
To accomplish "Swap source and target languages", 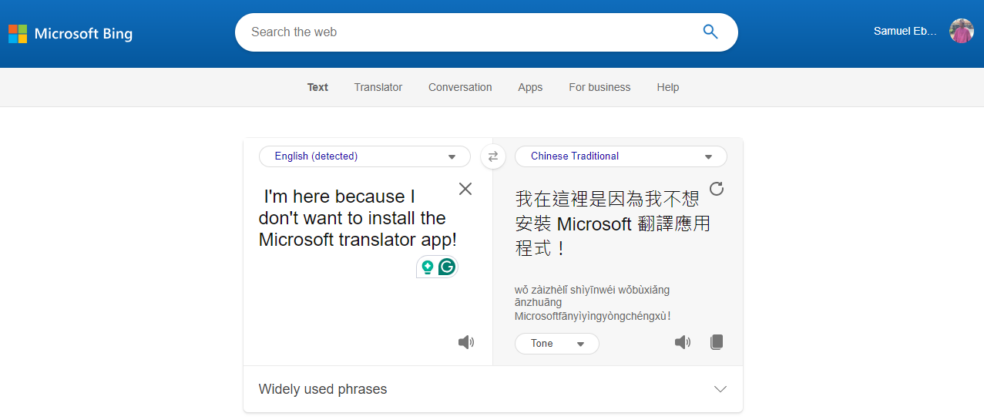I will (x=492, y=156).
